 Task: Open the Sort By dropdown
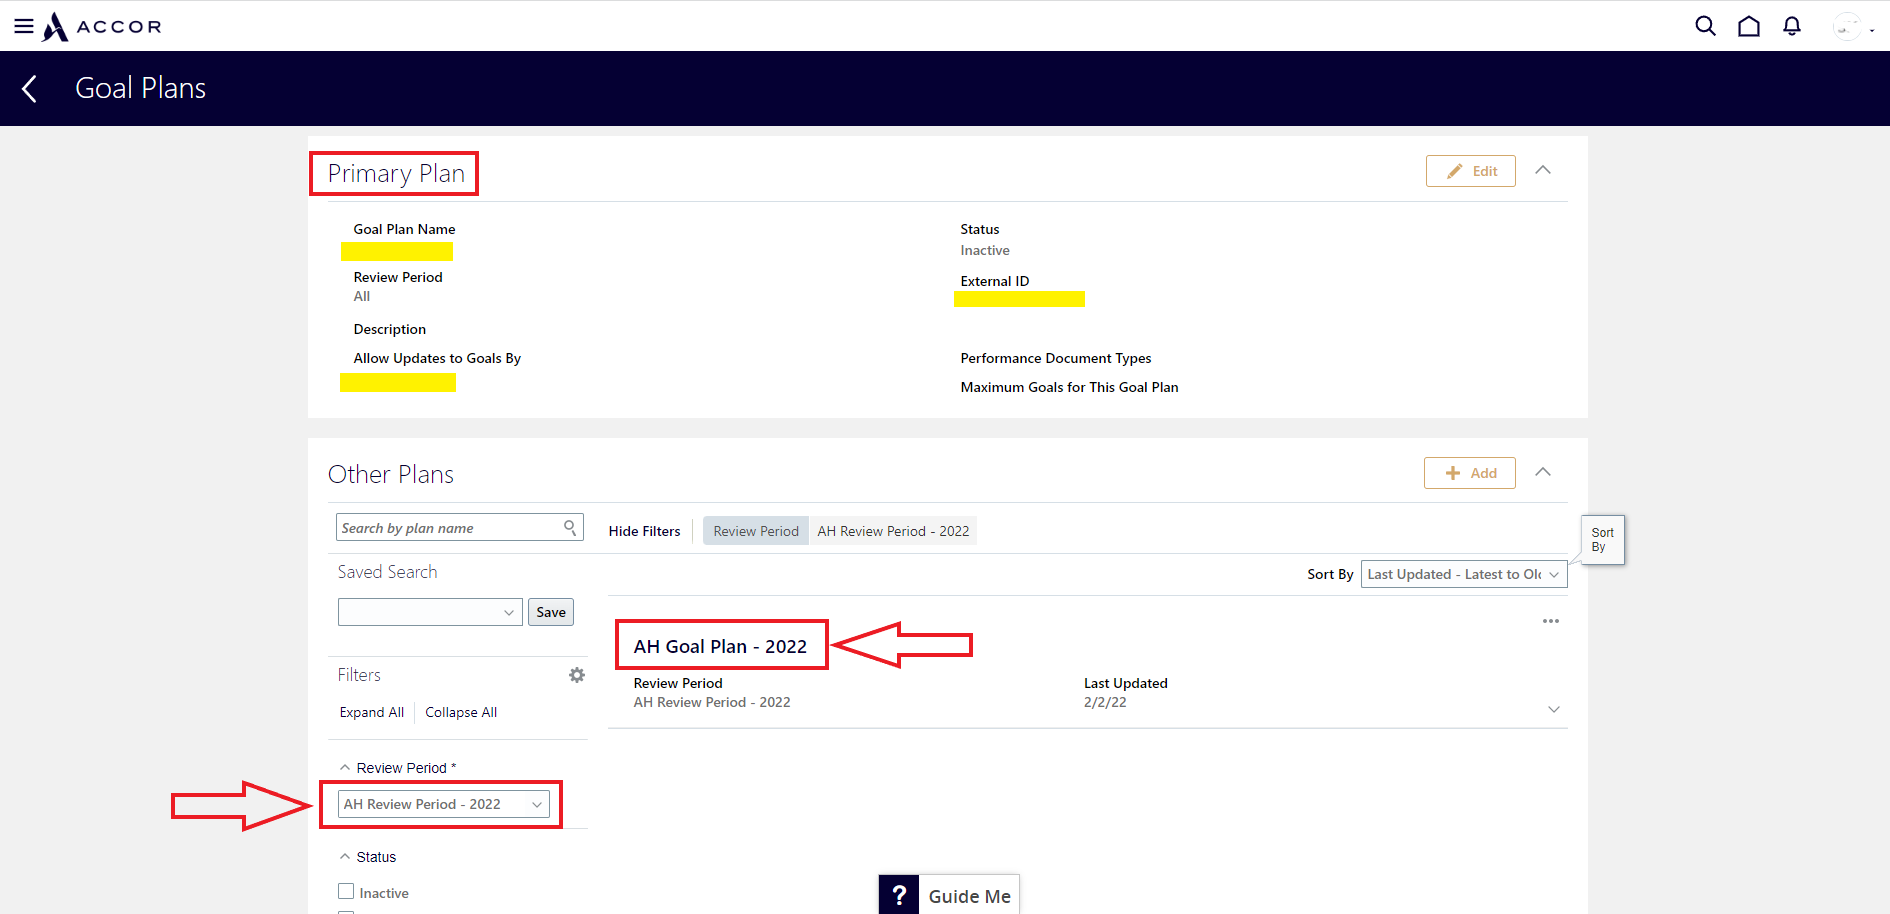[1464, 574]
